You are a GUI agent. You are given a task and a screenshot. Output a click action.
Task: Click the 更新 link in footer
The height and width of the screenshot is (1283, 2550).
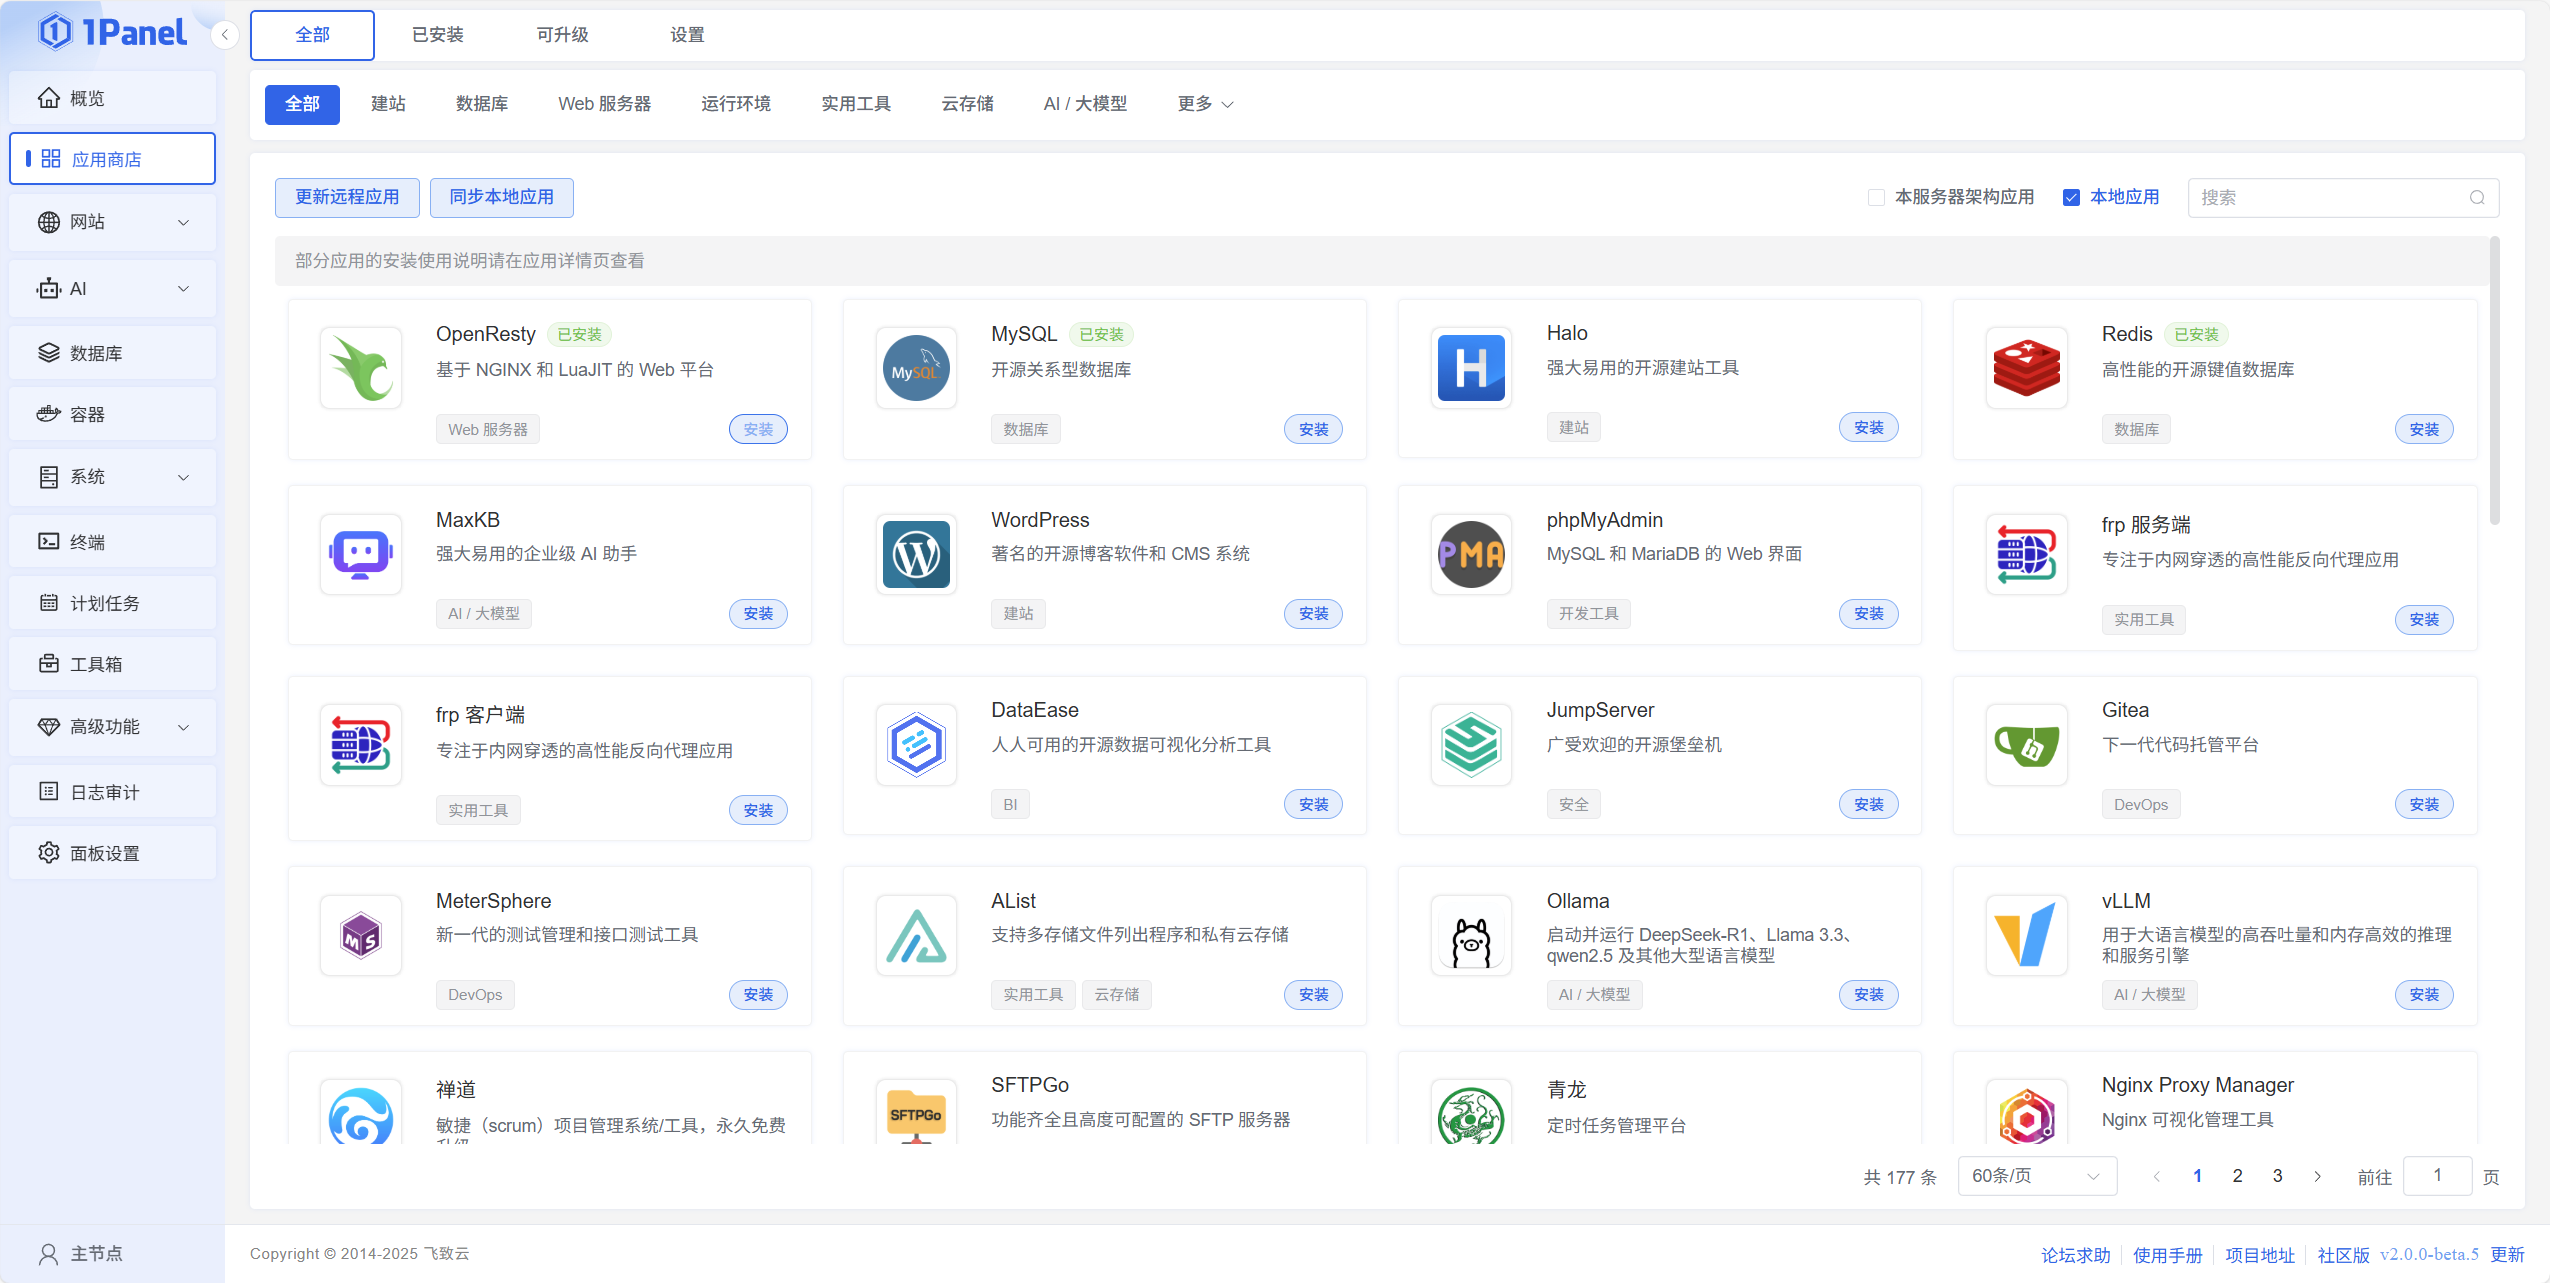[2507, 1255]
